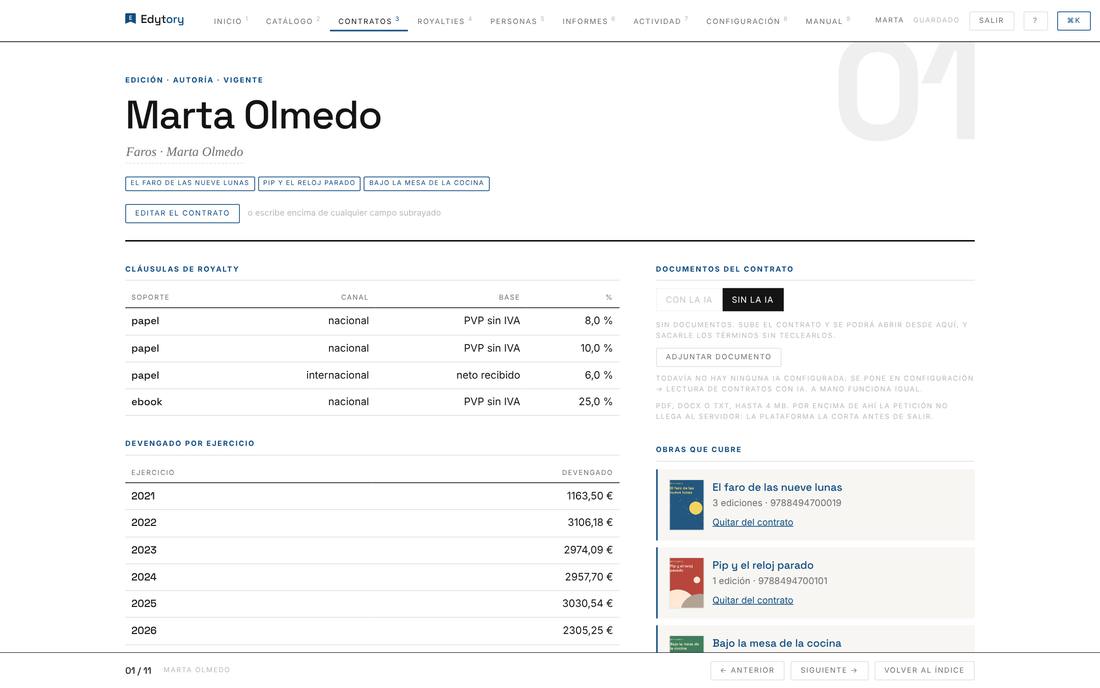This screenshot has width=1100, height=688.
Task: Click Adjuntar documento button
Action: [x=718, y=357]
